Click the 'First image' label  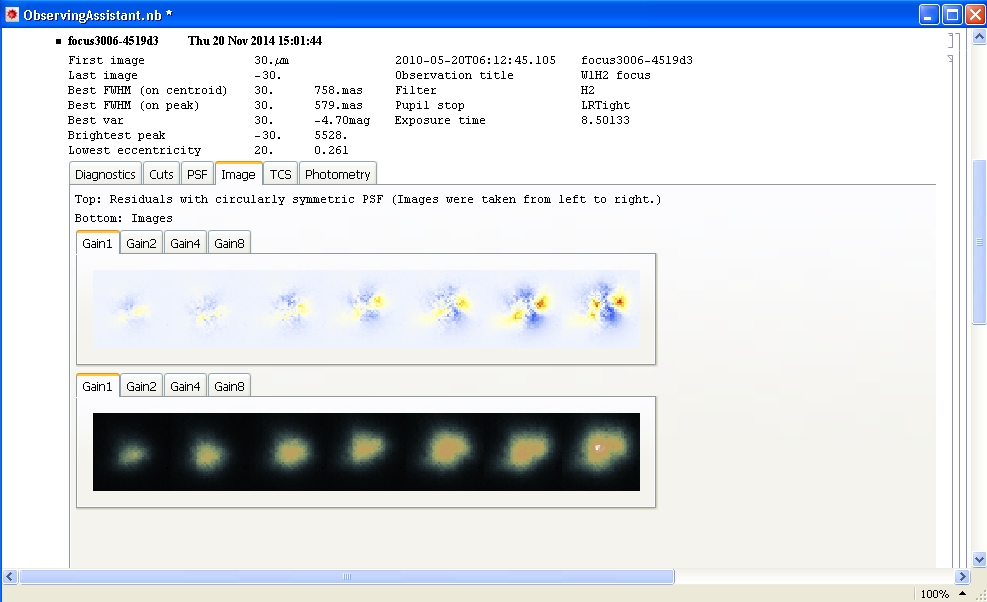pos(106,60)
